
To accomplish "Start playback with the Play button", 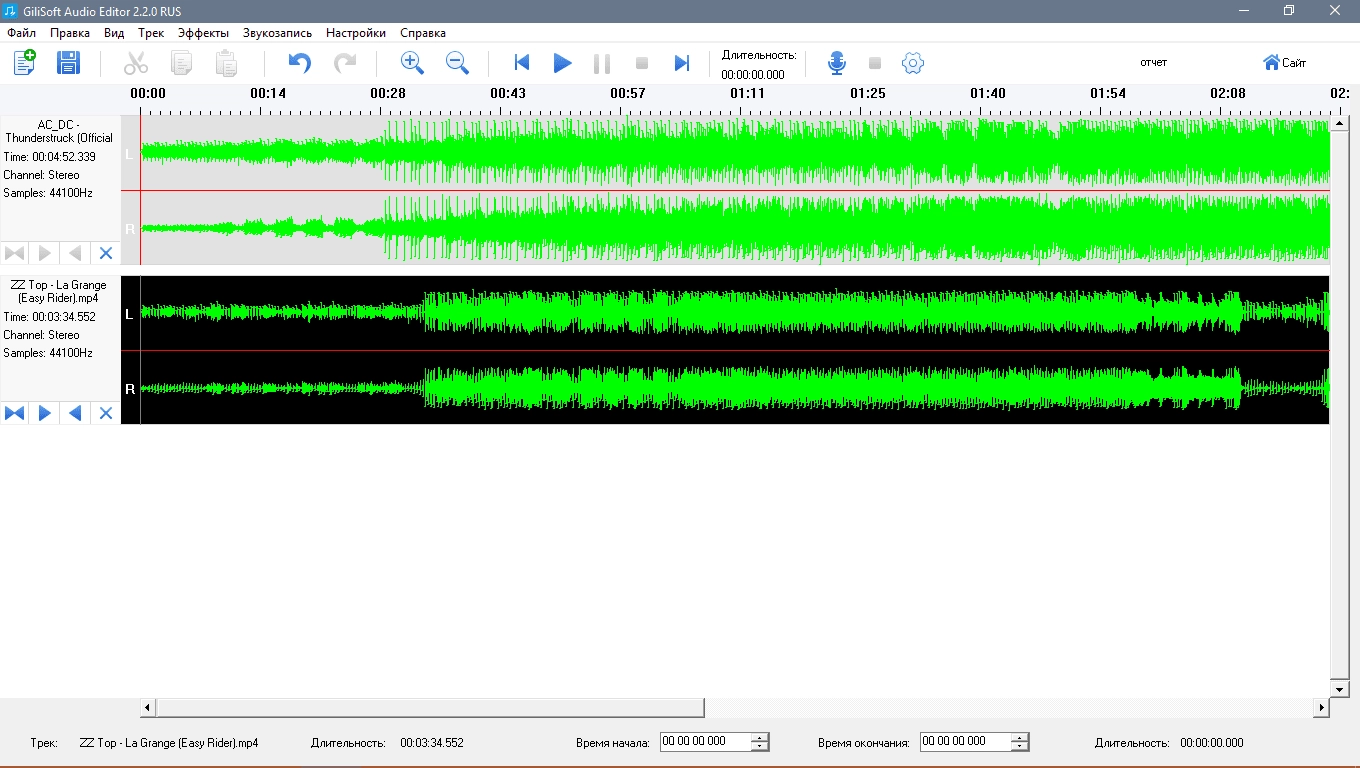I will 562,63.
